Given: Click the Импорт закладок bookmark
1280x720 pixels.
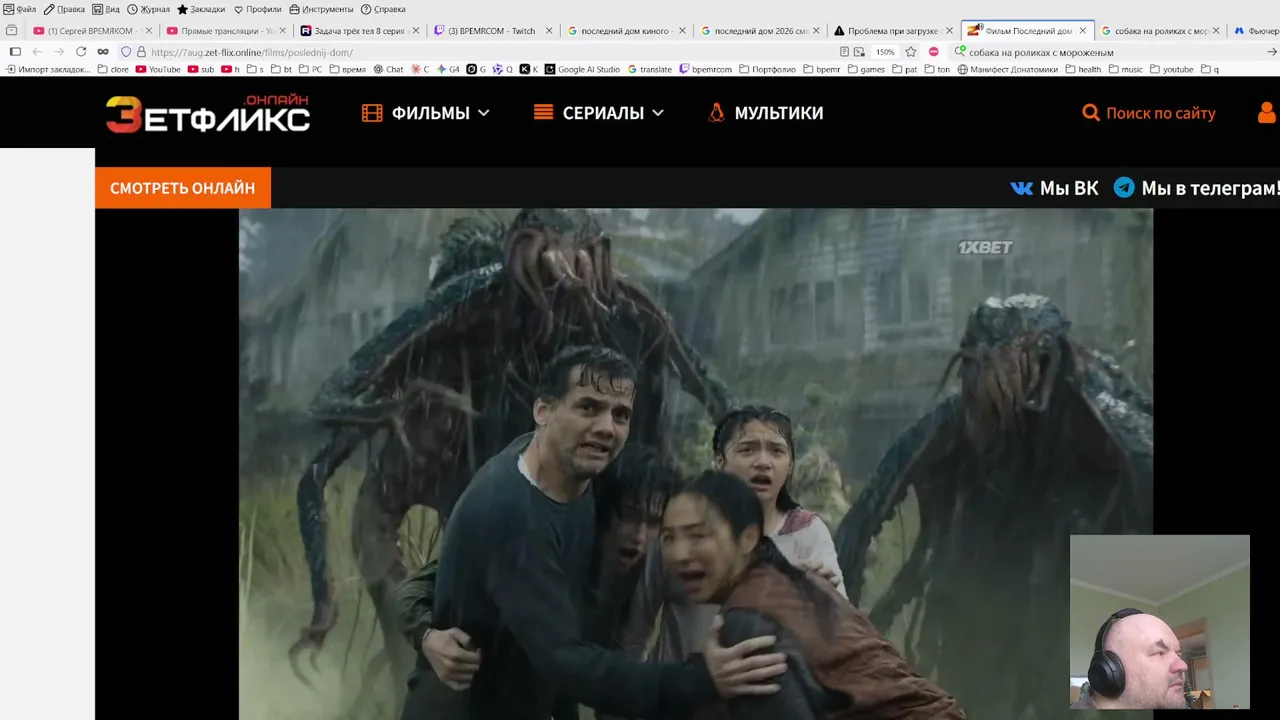Looking at the screenshot, I should 48,70.
